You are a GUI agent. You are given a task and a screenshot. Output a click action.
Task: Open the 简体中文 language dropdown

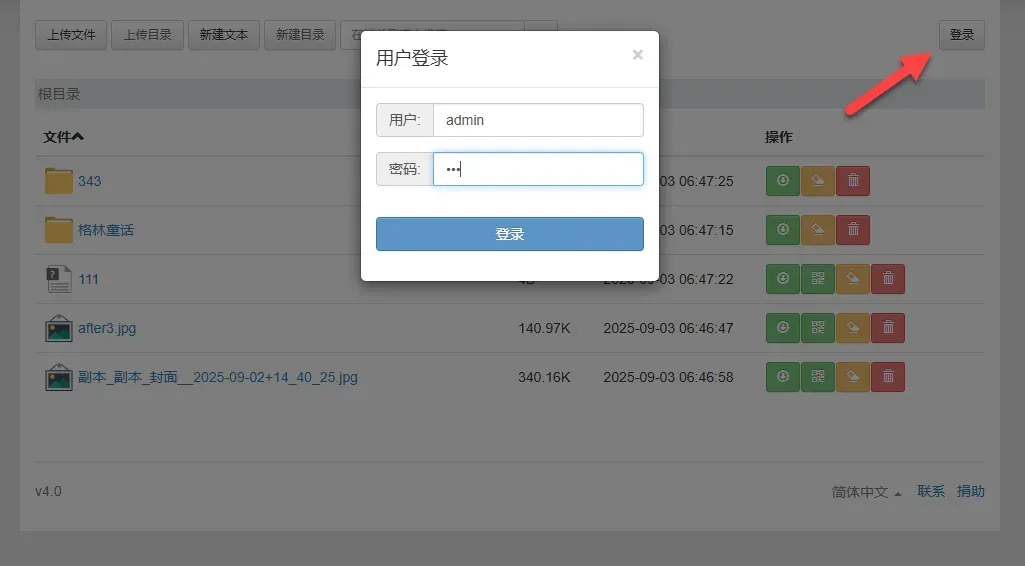tap(866, 492)
